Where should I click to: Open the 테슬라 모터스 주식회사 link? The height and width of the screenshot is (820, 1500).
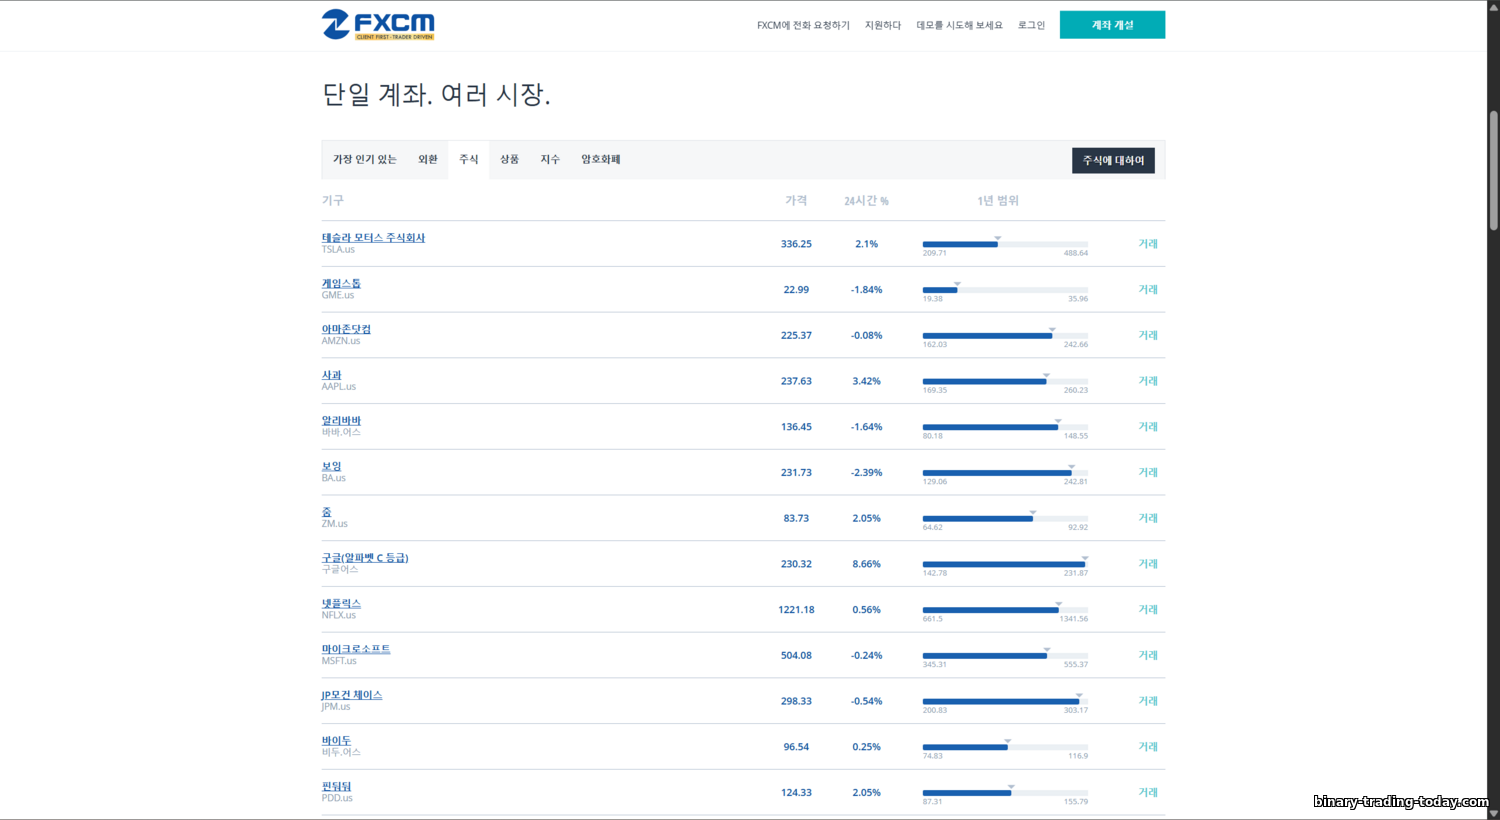click(373, 238)
